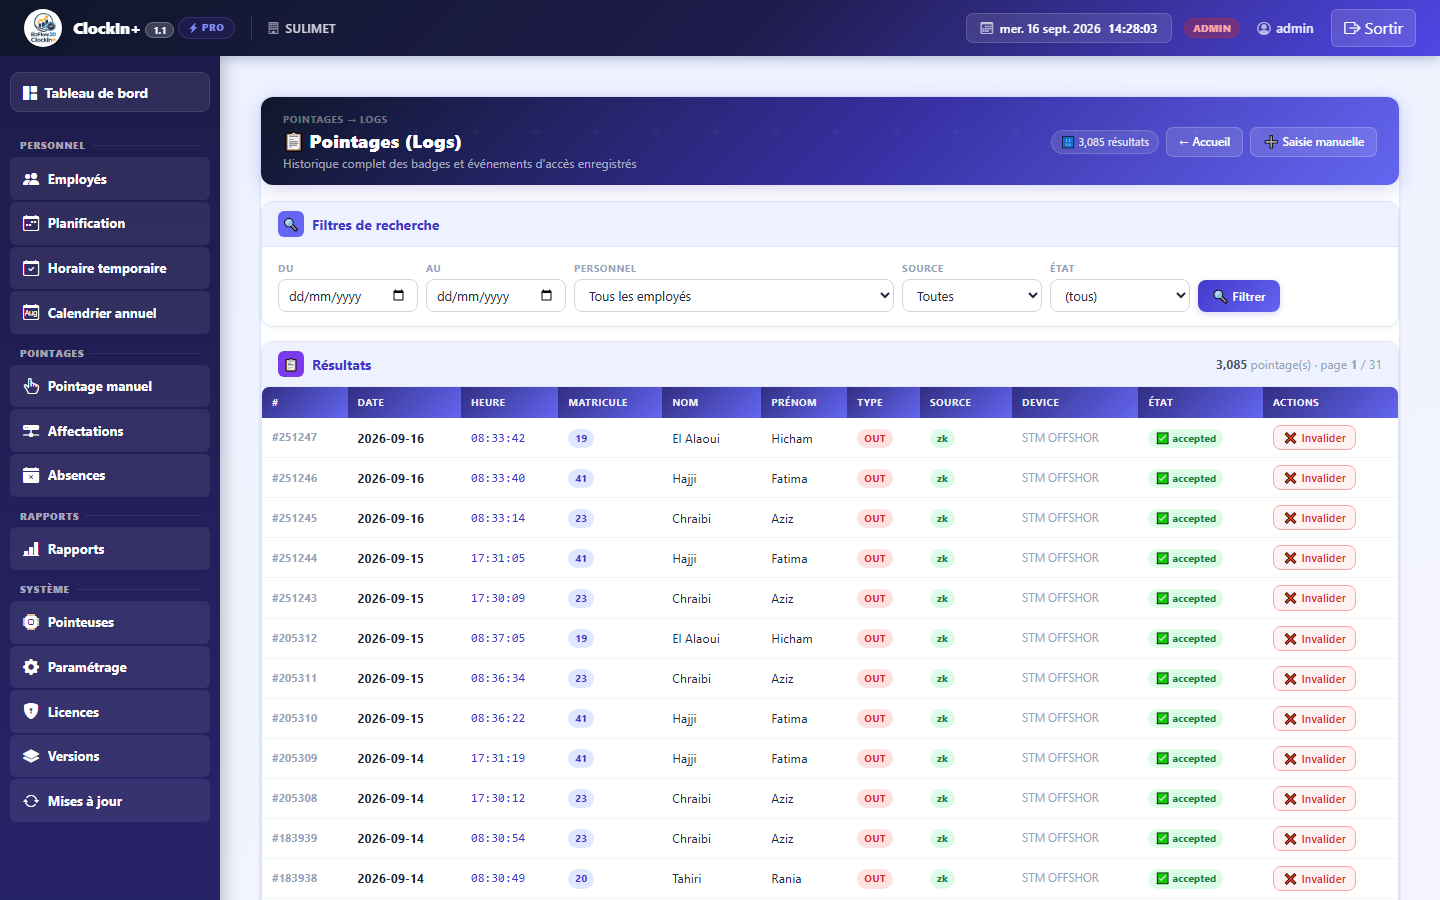Click the OUT type badge in row #251245
The width and height of the screenshot is (1440, 900).
coord(875,518)
